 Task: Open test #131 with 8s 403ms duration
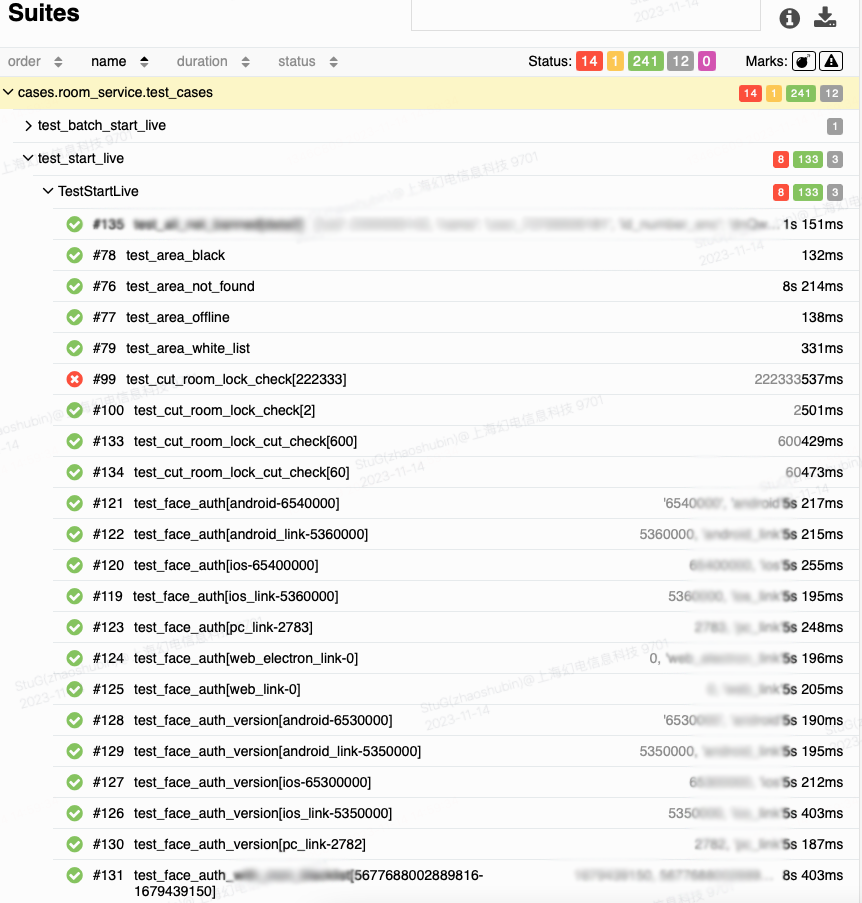pyautogui.click(x=456, y=882)
